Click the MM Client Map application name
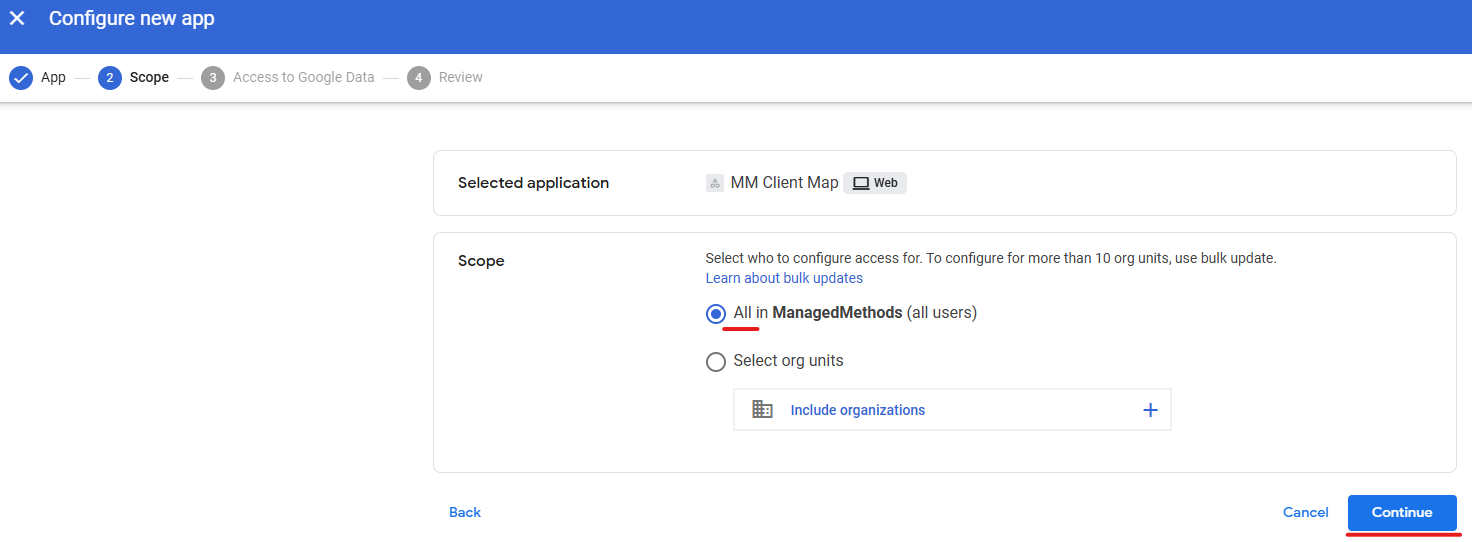 784,183
